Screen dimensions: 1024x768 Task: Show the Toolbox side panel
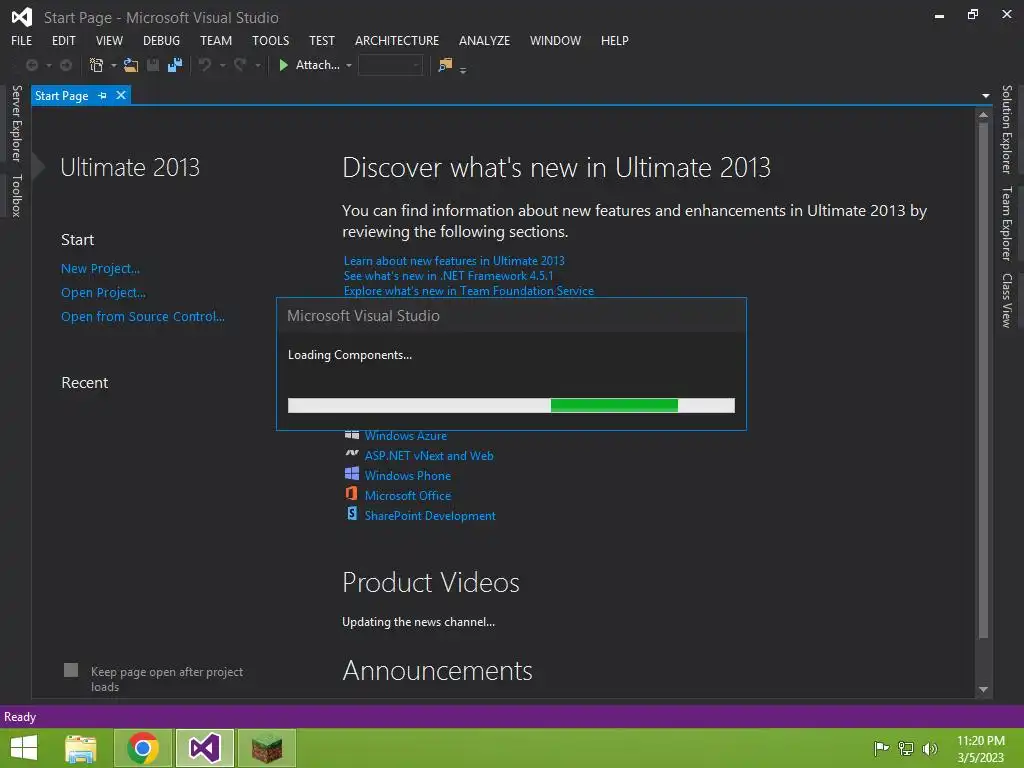(17, 195)
